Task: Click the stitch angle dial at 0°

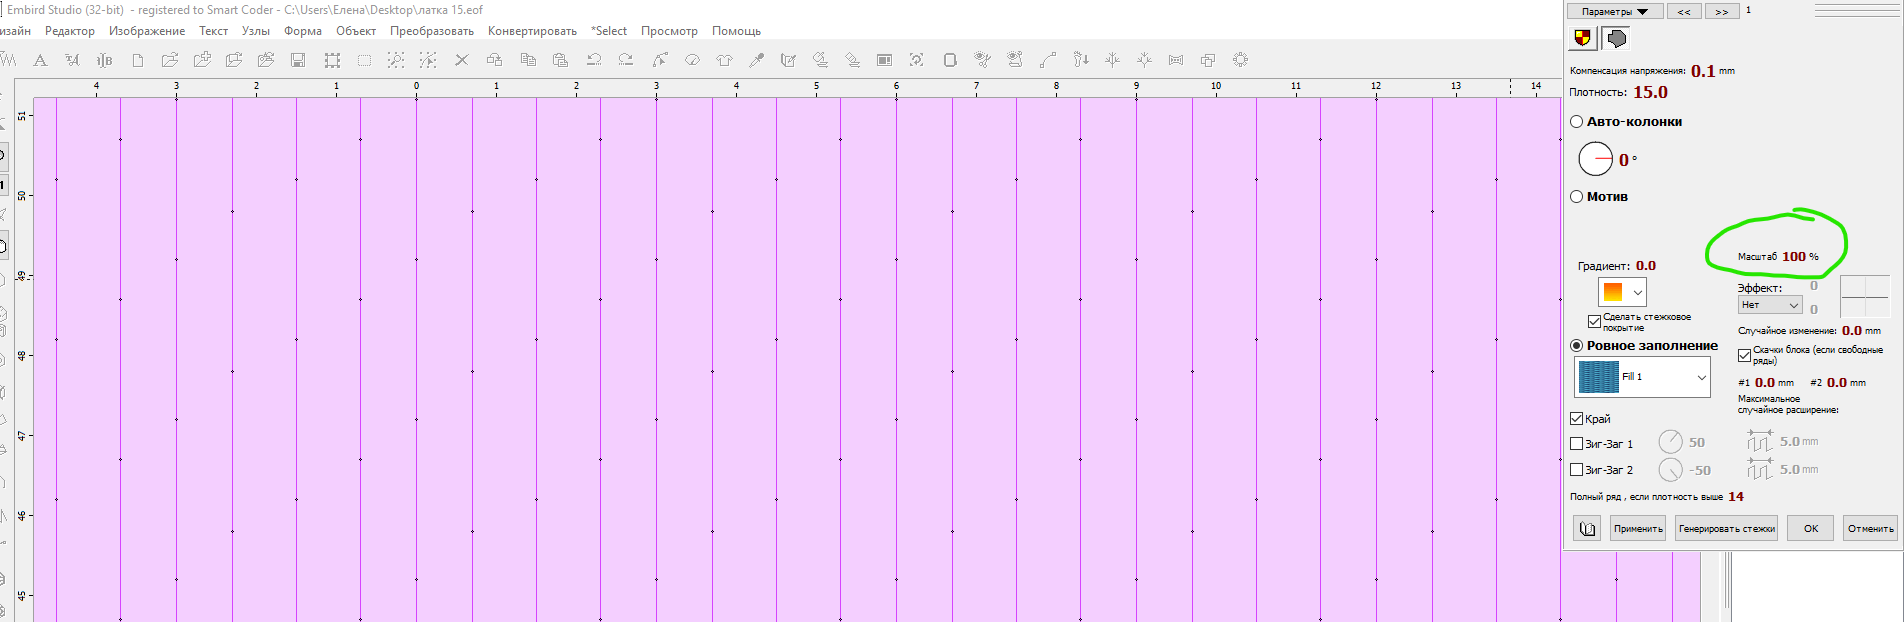Action: (x=1595, y=159)
